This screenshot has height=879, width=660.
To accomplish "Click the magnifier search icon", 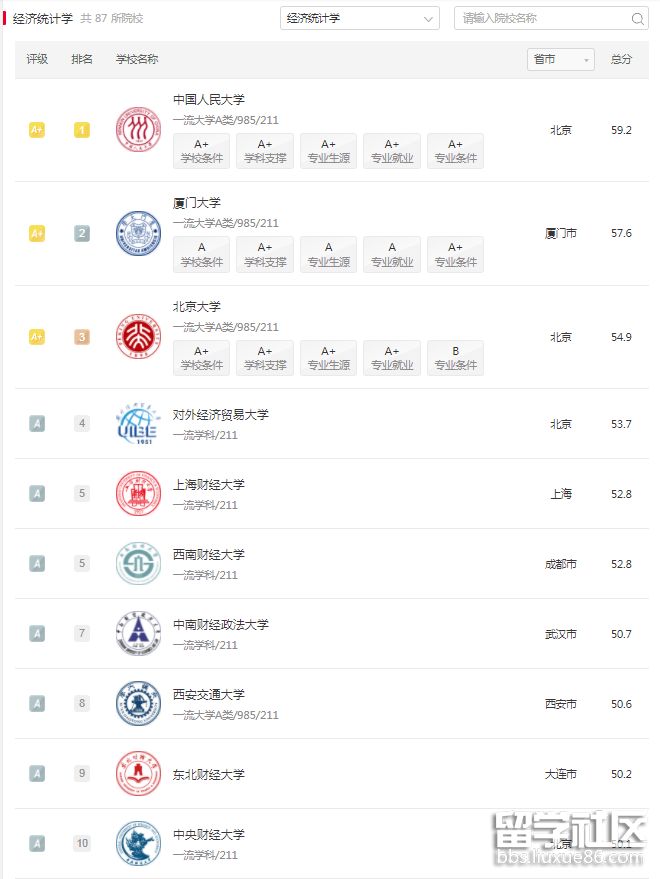I will click(x=637, y=18).
